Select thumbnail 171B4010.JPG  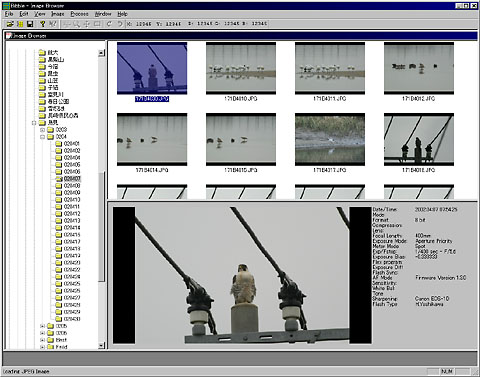coord(241,68)
